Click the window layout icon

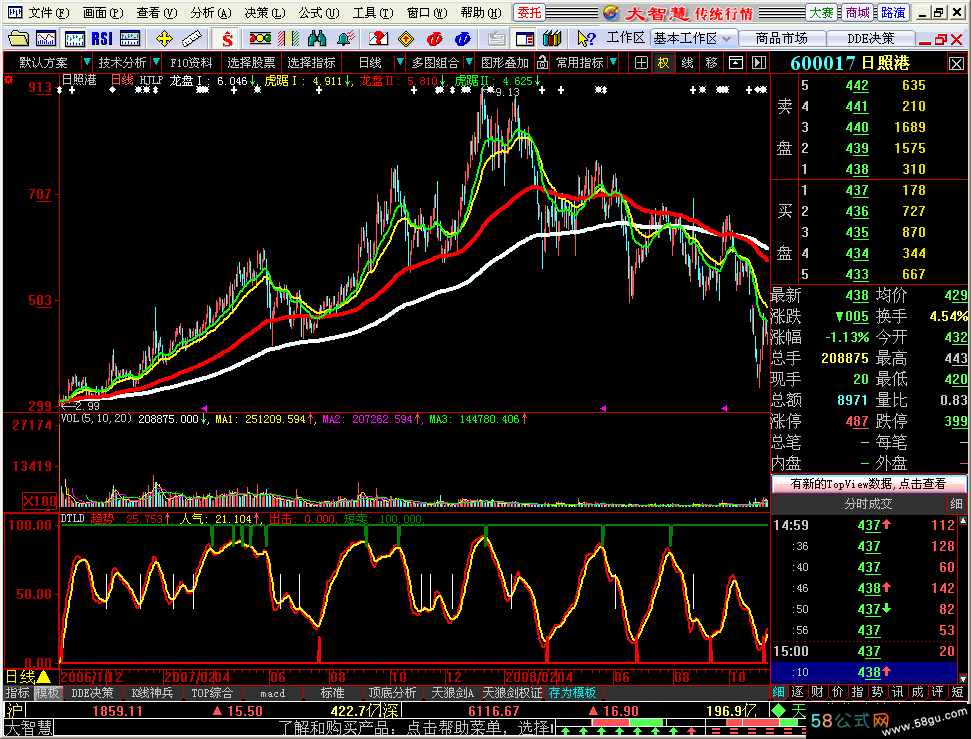[525, 38]
